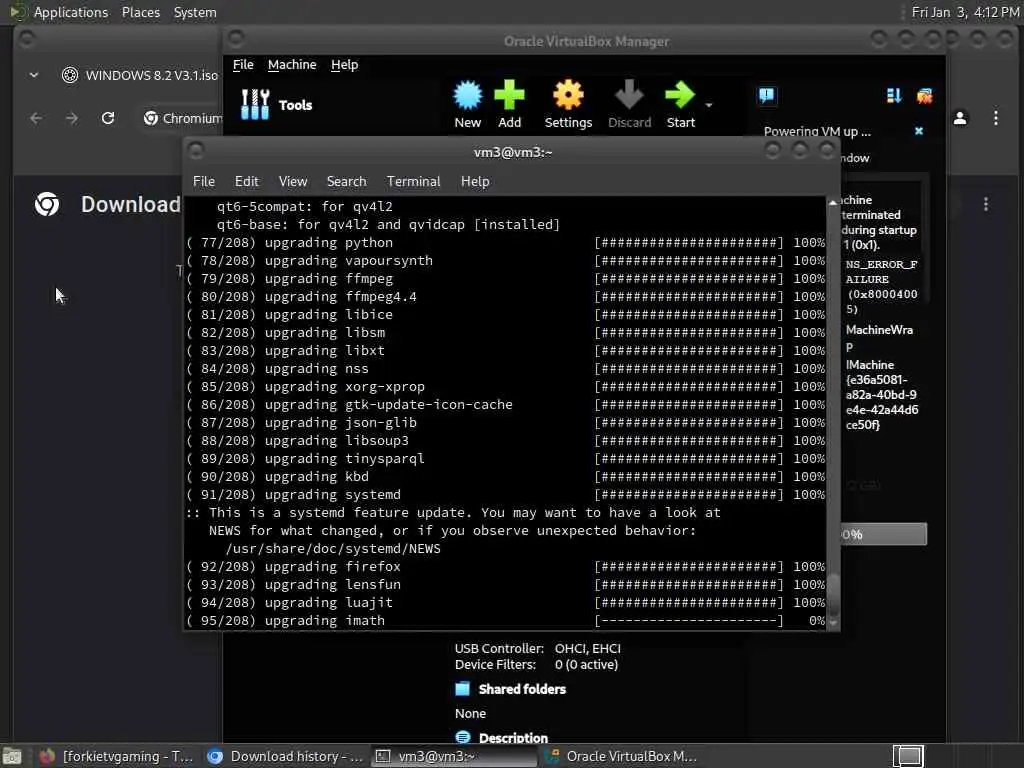Click the notification center icon in VirtualBox
The image size is (1024, 768).
[767, 96]
